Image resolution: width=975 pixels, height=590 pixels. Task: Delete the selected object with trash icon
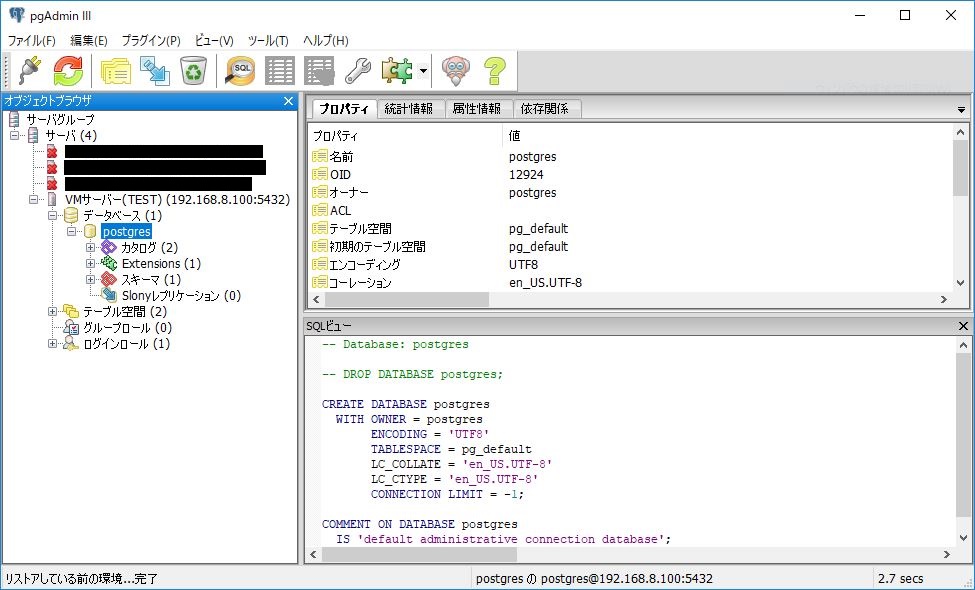click(x=192, y=70)
